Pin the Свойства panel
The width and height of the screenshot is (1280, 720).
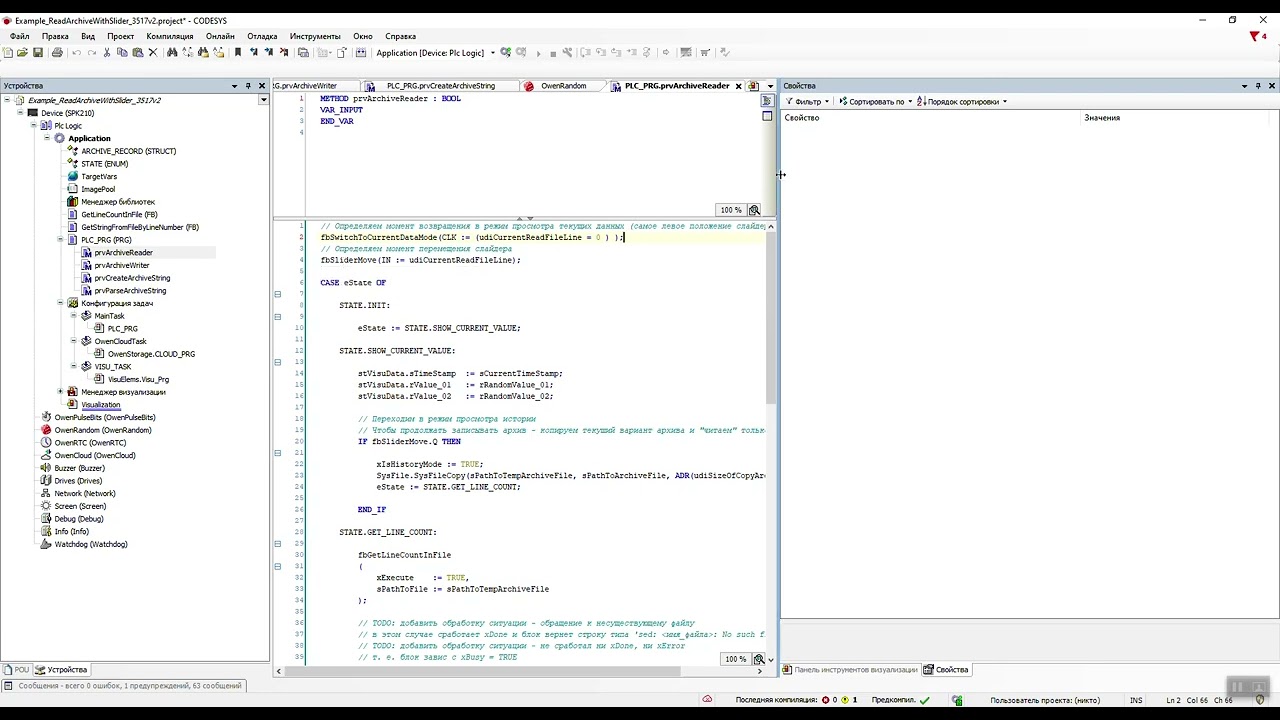point(1258,86)
